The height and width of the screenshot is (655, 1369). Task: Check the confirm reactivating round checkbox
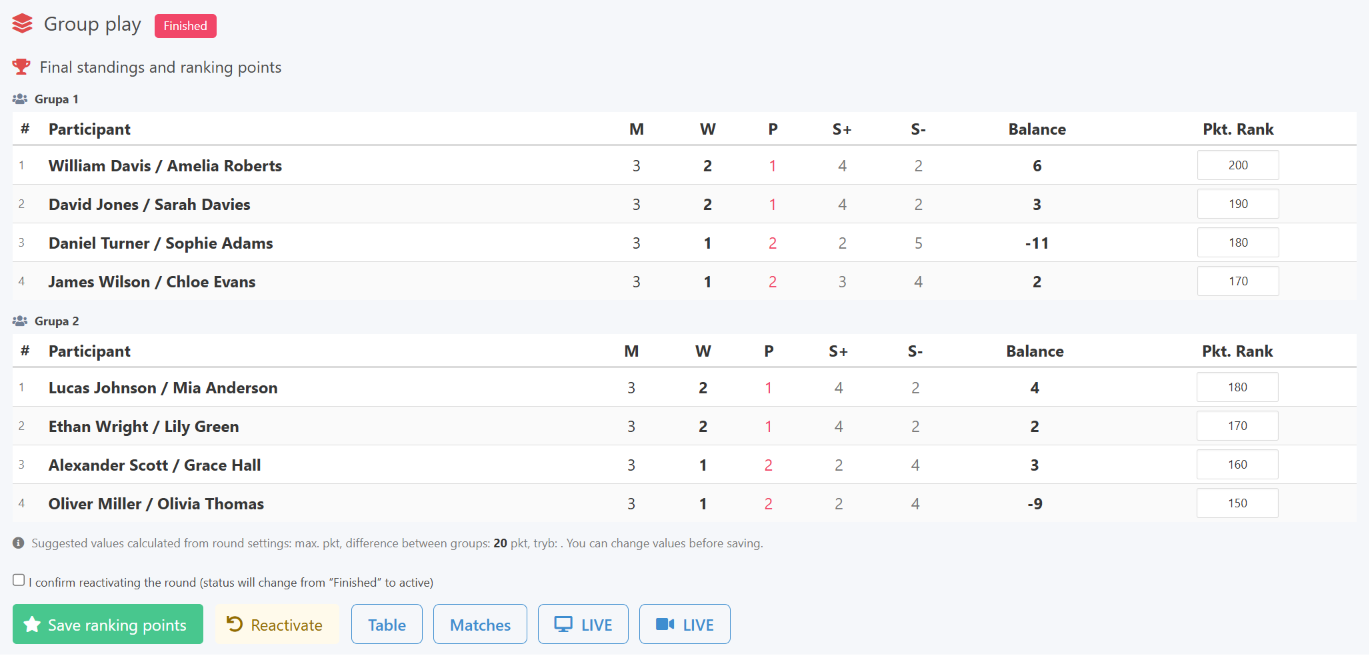[18, 580]
